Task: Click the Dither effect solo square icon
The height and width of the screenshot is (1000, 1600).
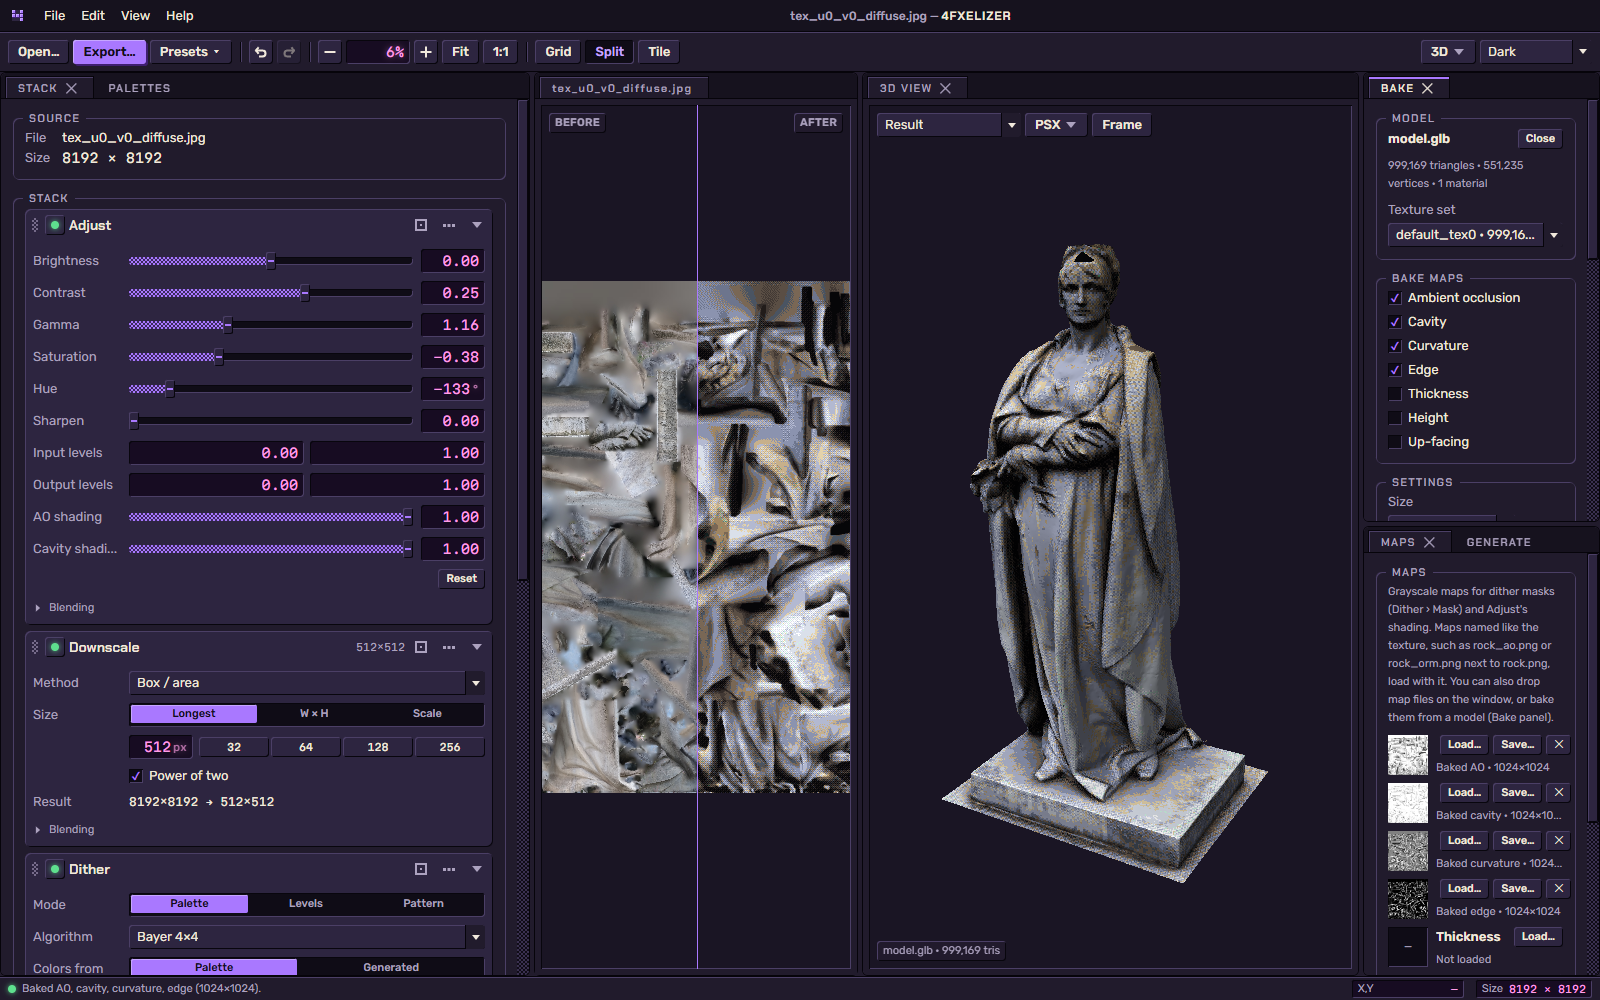Action: tap(421, 869)
